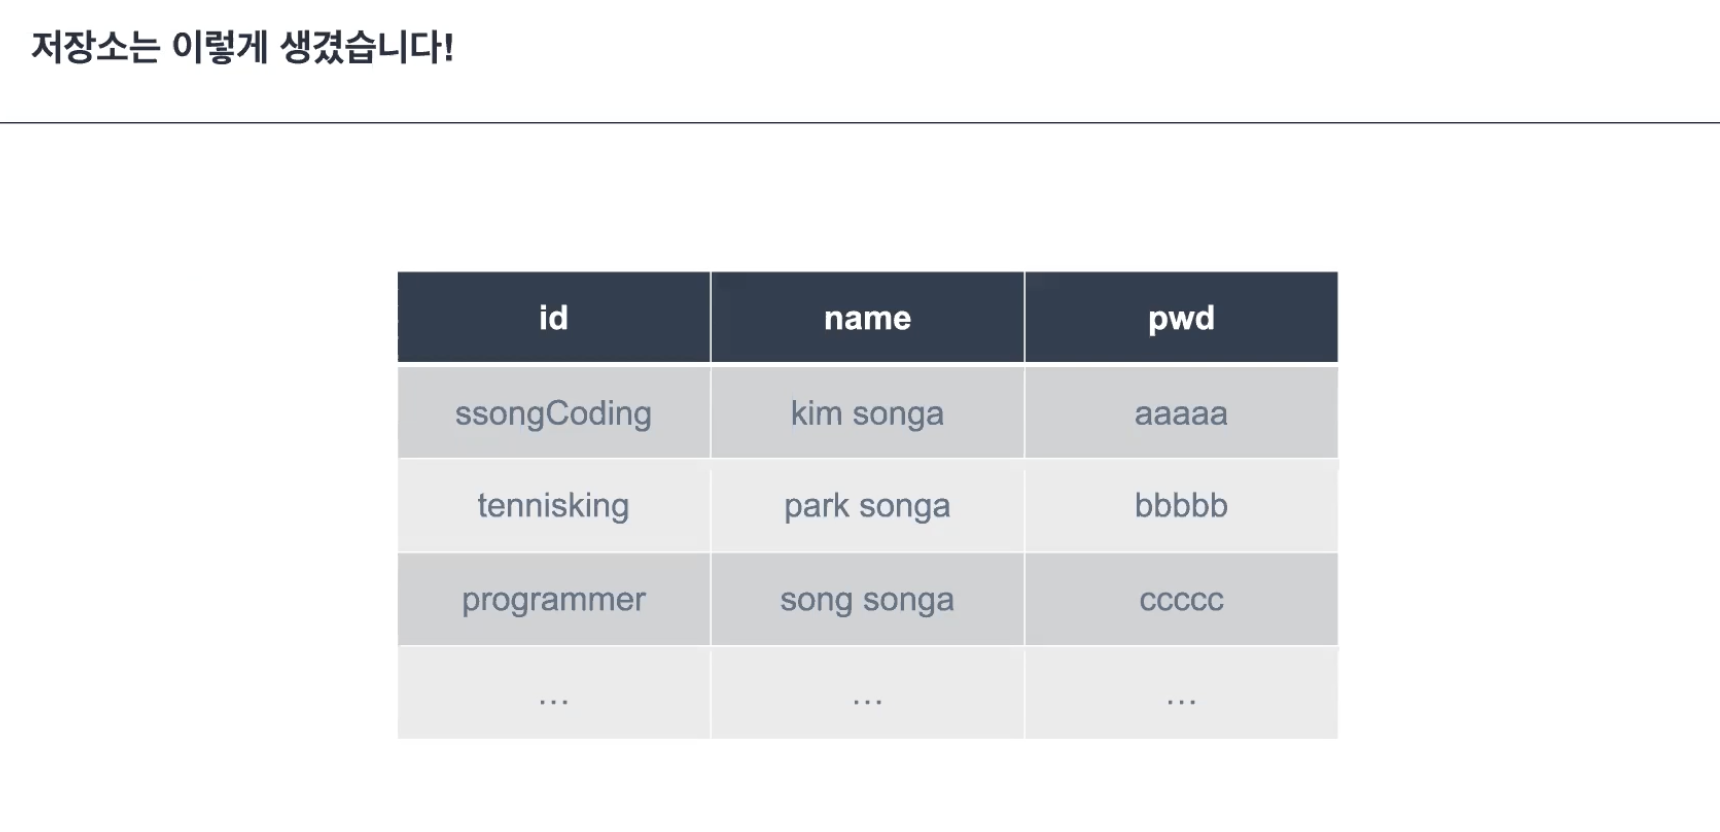Click the 'aaaaa' password cell

[x=1181, y=413]
